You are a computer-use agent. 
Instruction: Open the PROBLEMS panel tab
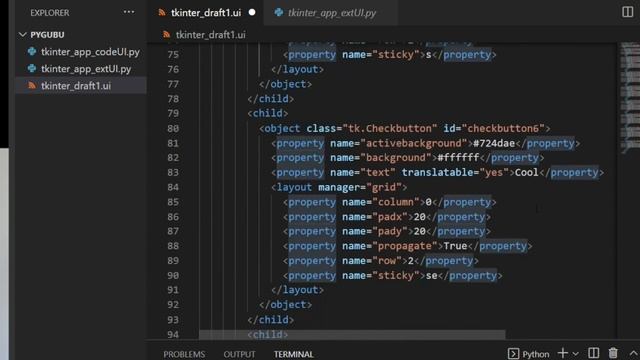tap(184, 354)
